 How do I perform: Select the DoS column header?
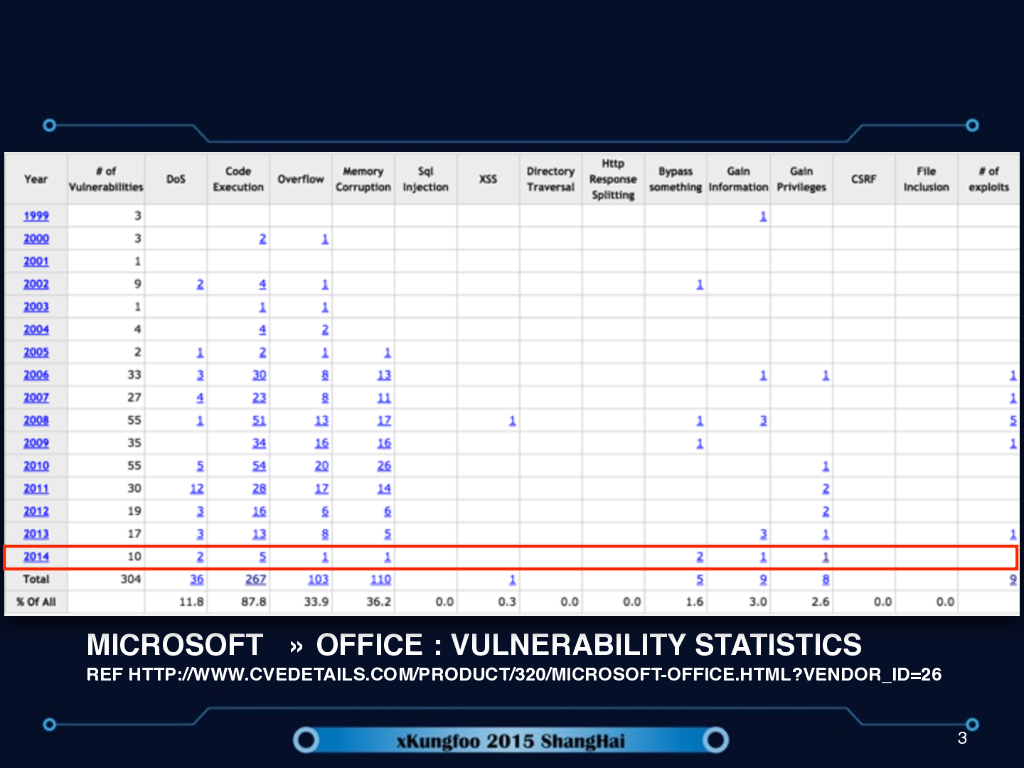(176, 179)
